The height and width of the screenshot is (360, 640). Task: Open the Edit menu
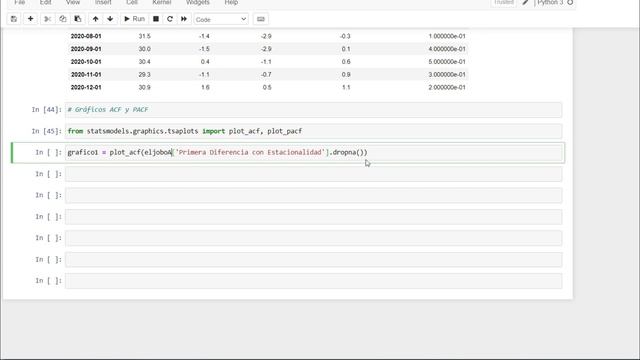click(x=45, y=2)
